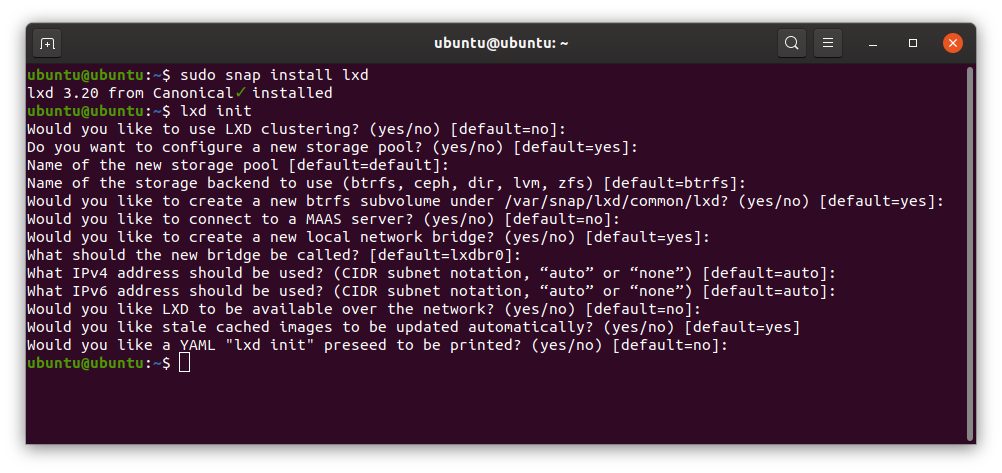Click the IPv6 address question line
This screenshot has height=473, width=1002.
431,291
